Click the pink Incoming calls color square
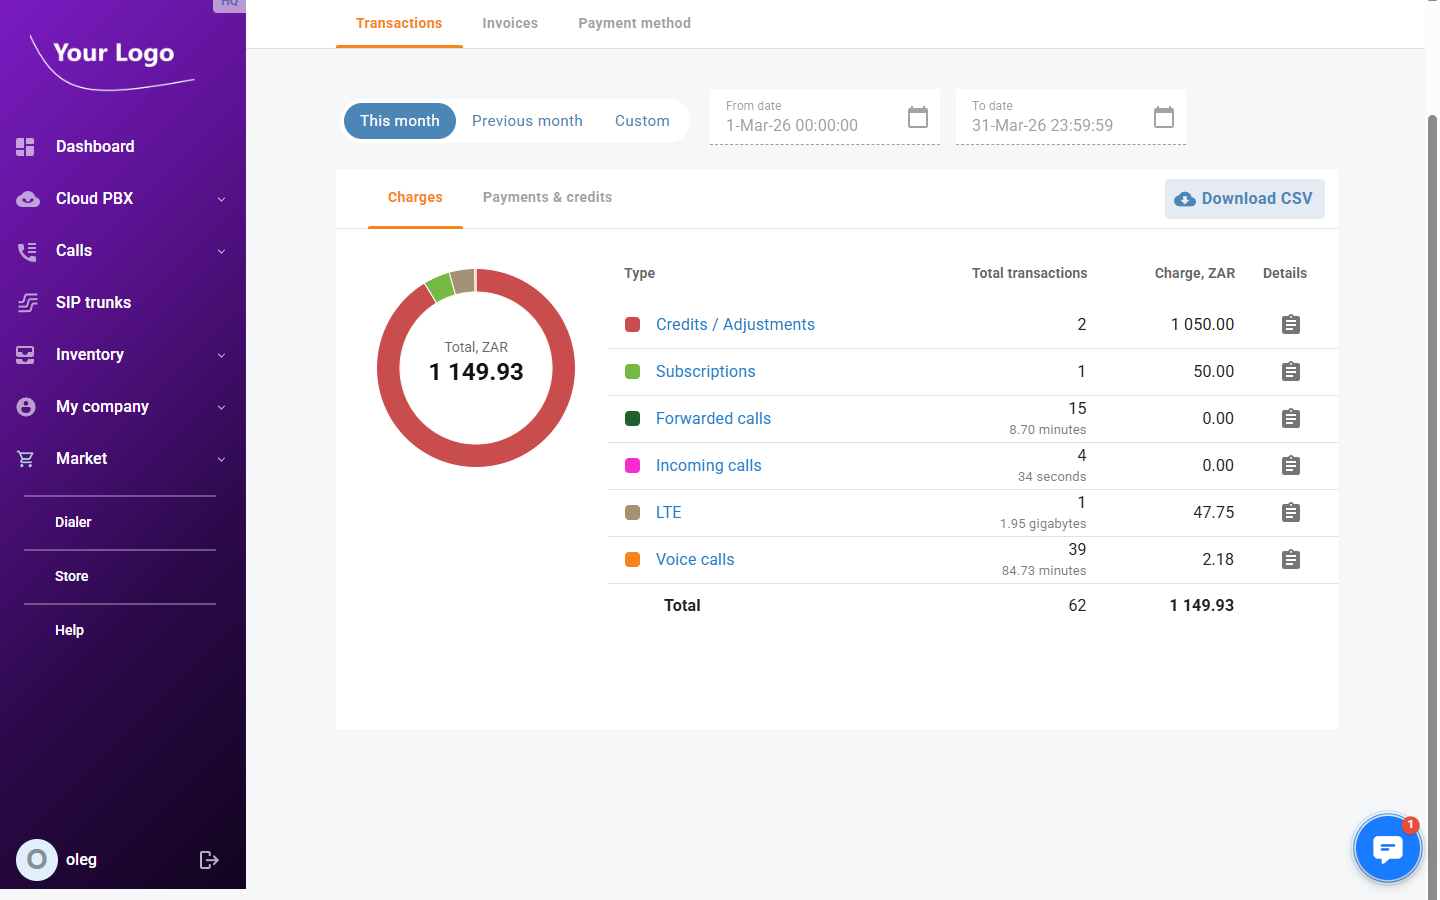Image resolution: width=1440 pixels, height=900 pixels. tap(632, 465)
